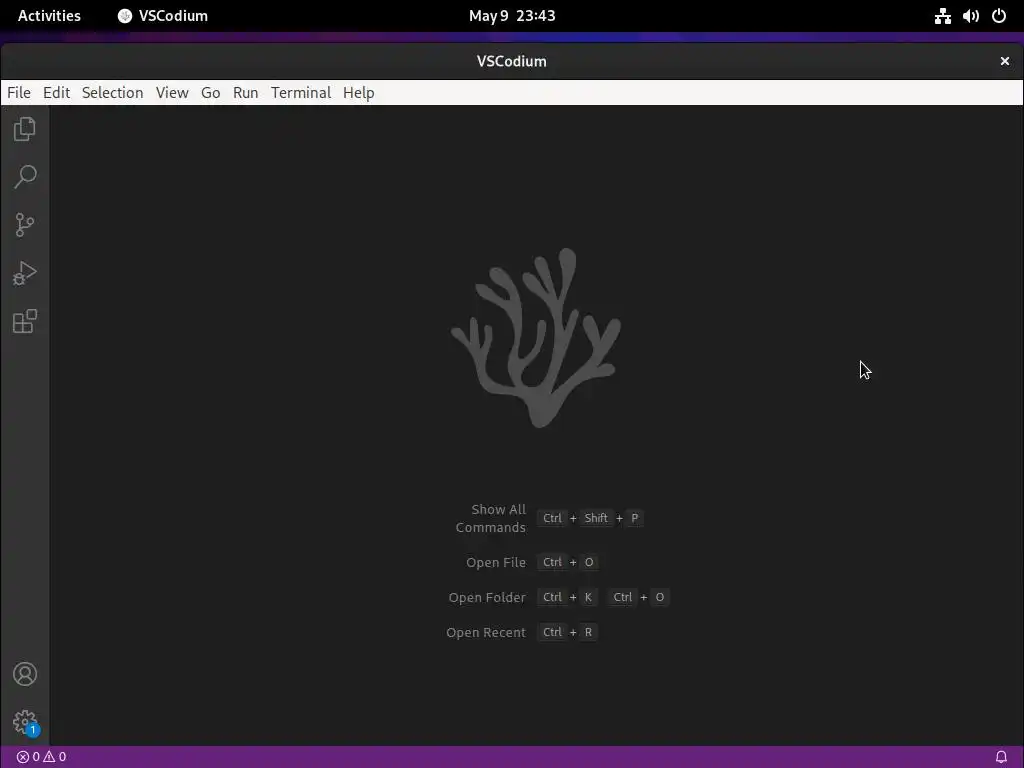The width and height of the screenshot is (1024, 768).
Task: Click the power icon in system tray
Action: click(x=999, y=16)
